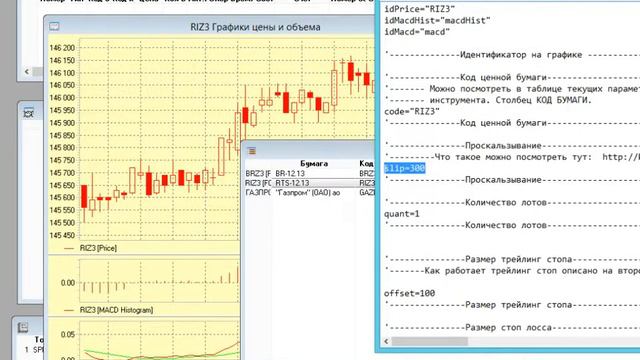Click the BRZ3 cell in the first column
Viewport: 640px width, 360px height.
pos(258,173)
